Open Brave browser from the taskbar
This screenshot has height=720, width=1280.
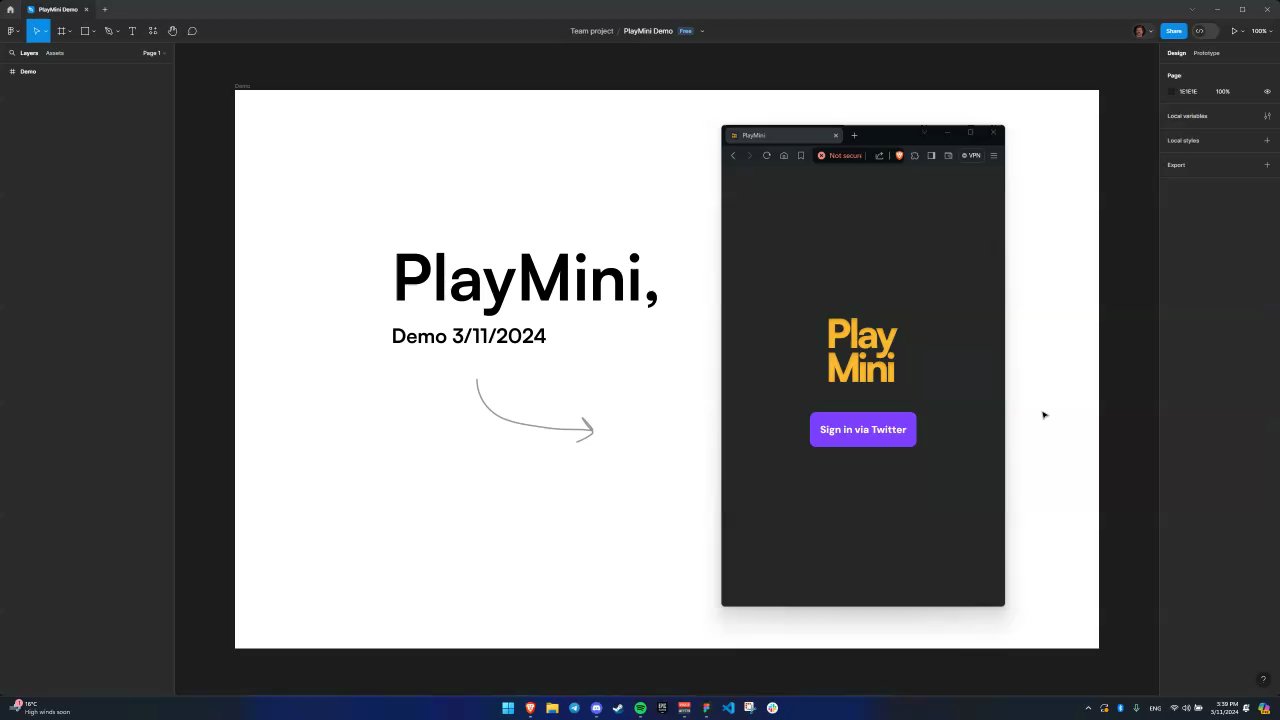530,708
